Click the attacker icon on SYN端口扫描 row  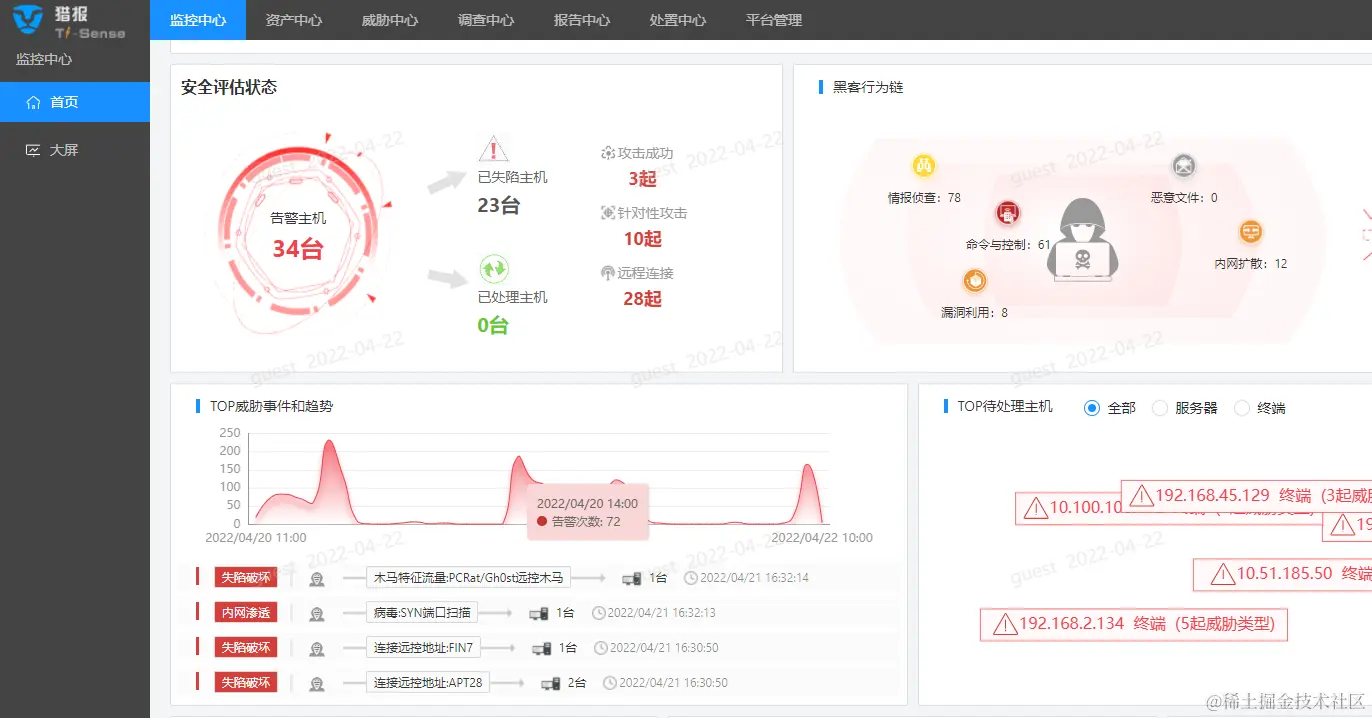[317, 613]
